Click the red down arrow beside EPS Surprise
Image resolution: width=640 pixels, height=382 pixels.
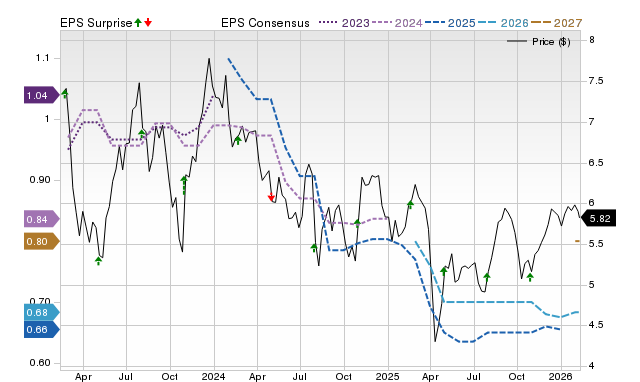click(148, 23)
